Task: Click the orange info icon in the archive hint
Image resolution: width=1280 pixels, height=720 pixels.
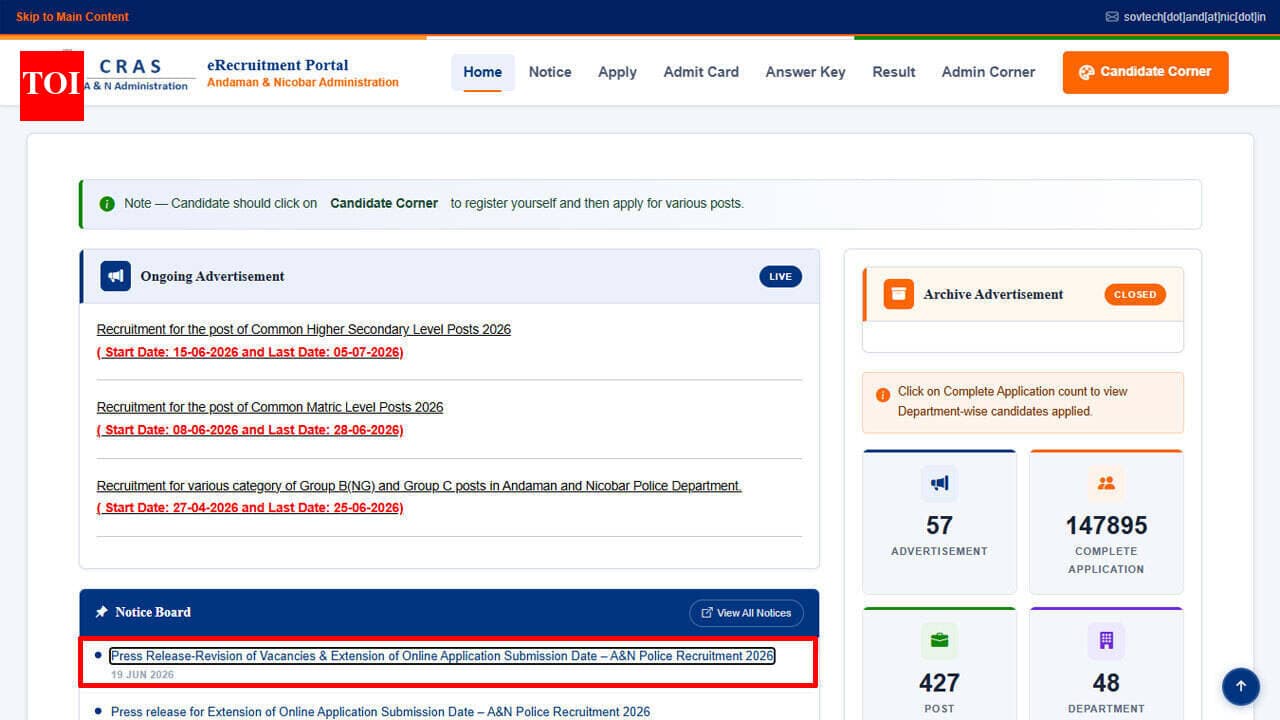Action: pyautogui.click(x=883, y=395)
